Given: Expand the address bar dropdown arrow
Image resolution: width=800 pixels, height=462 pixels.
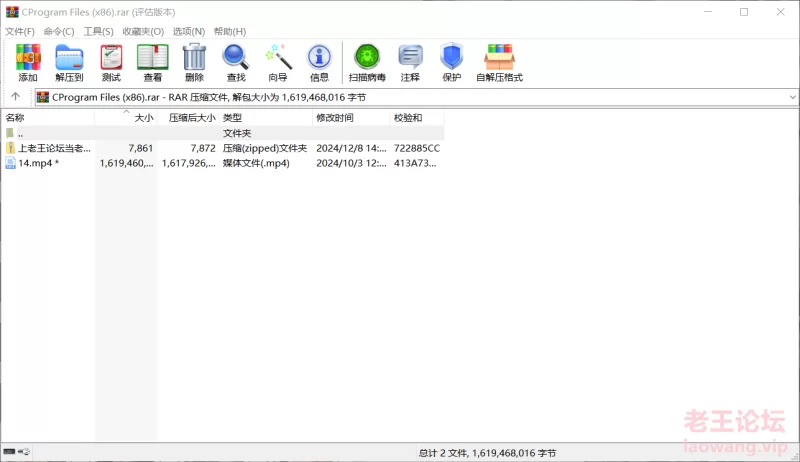Looking at the screenshot, I should point(792,97).
